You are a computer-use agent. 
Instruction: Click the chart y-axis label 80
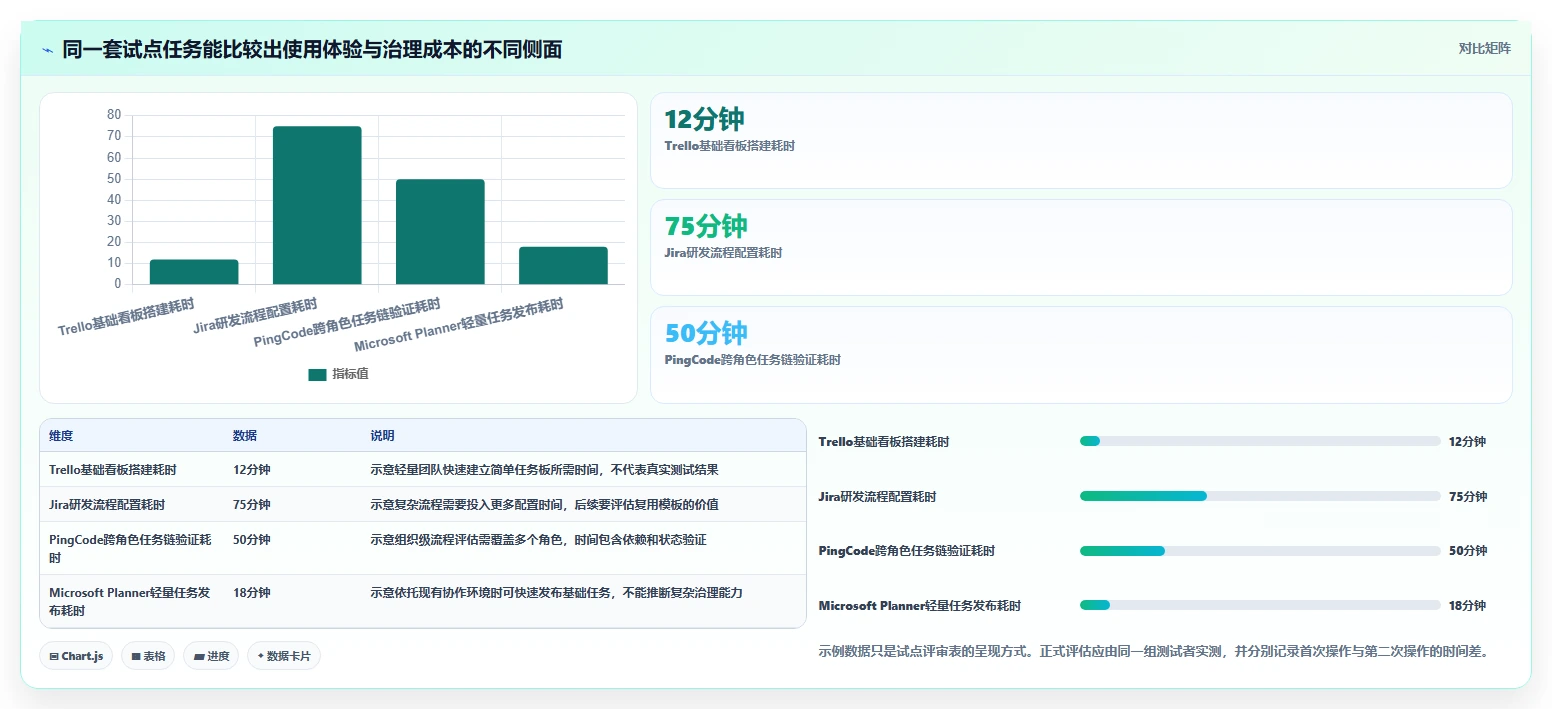click(x=114, y=115)
